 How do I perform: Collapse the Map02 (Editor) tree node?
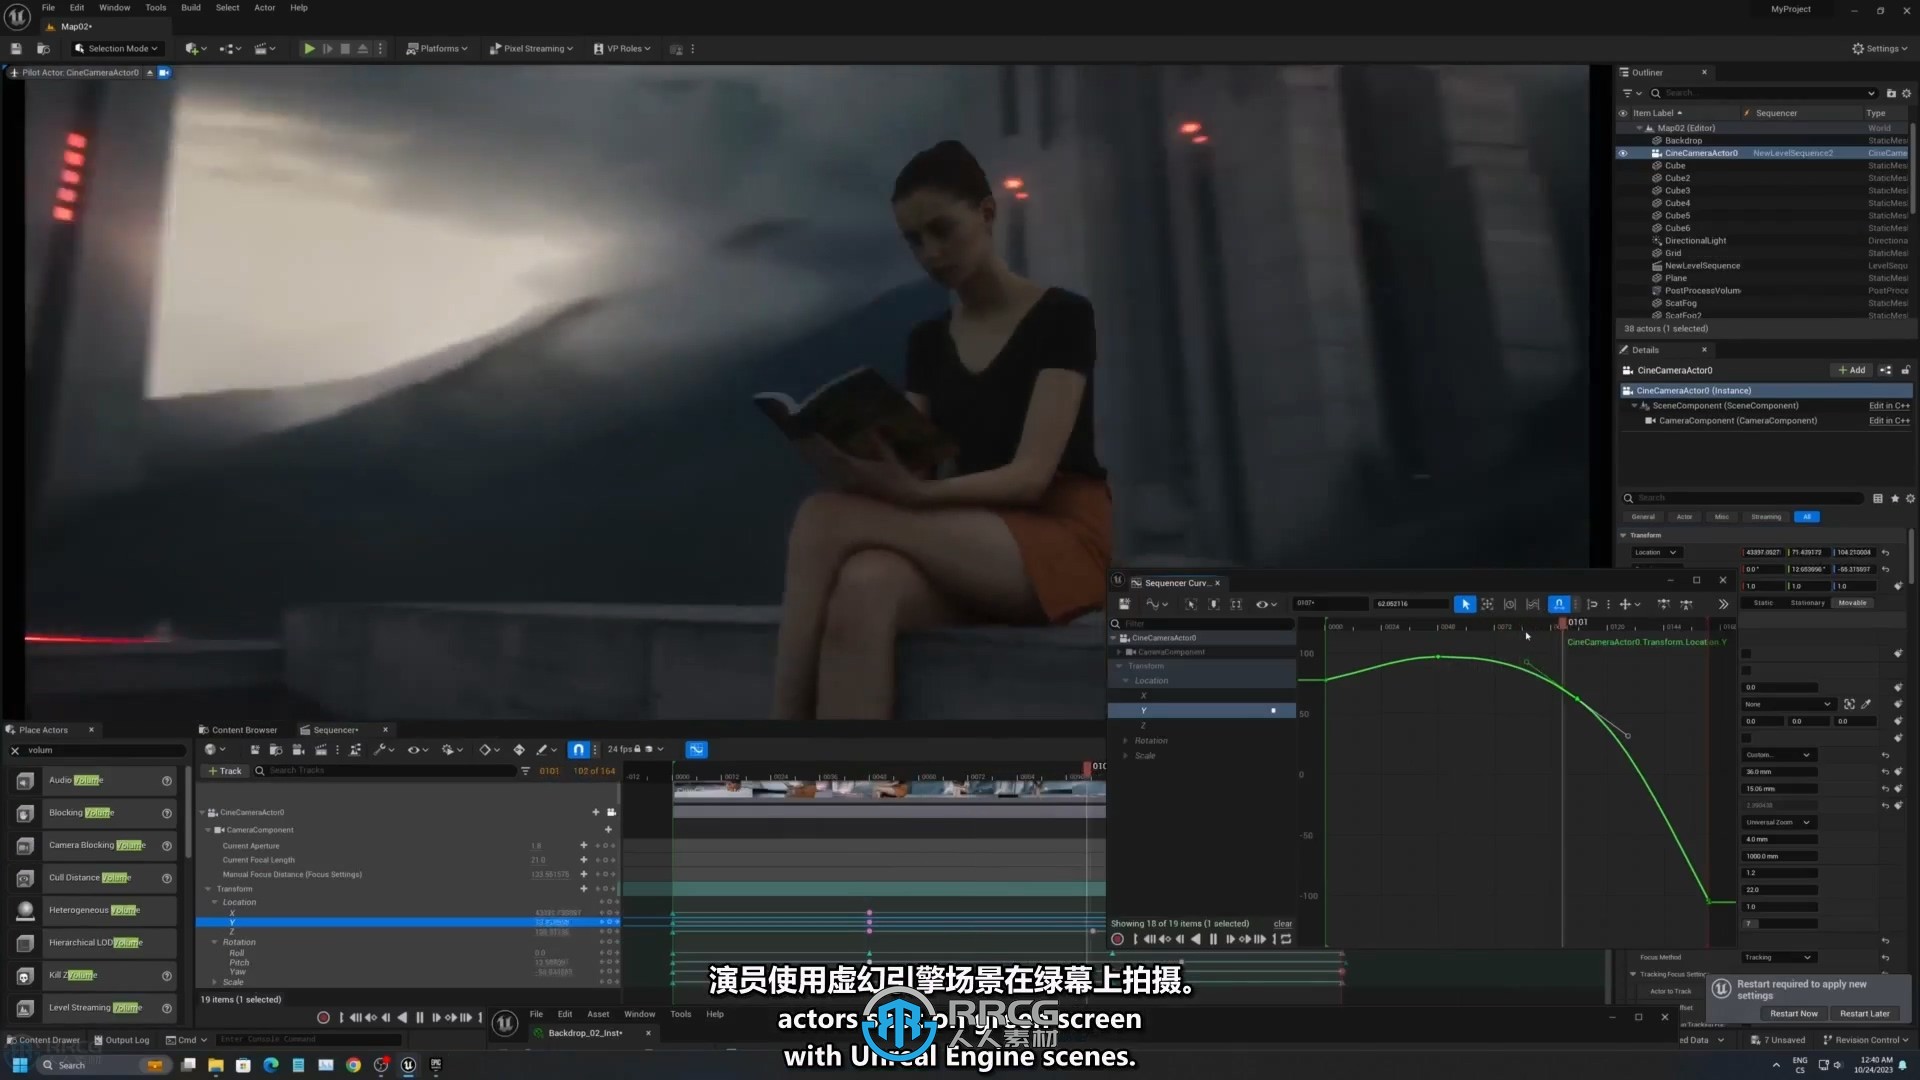click(x=1639, y=128)
